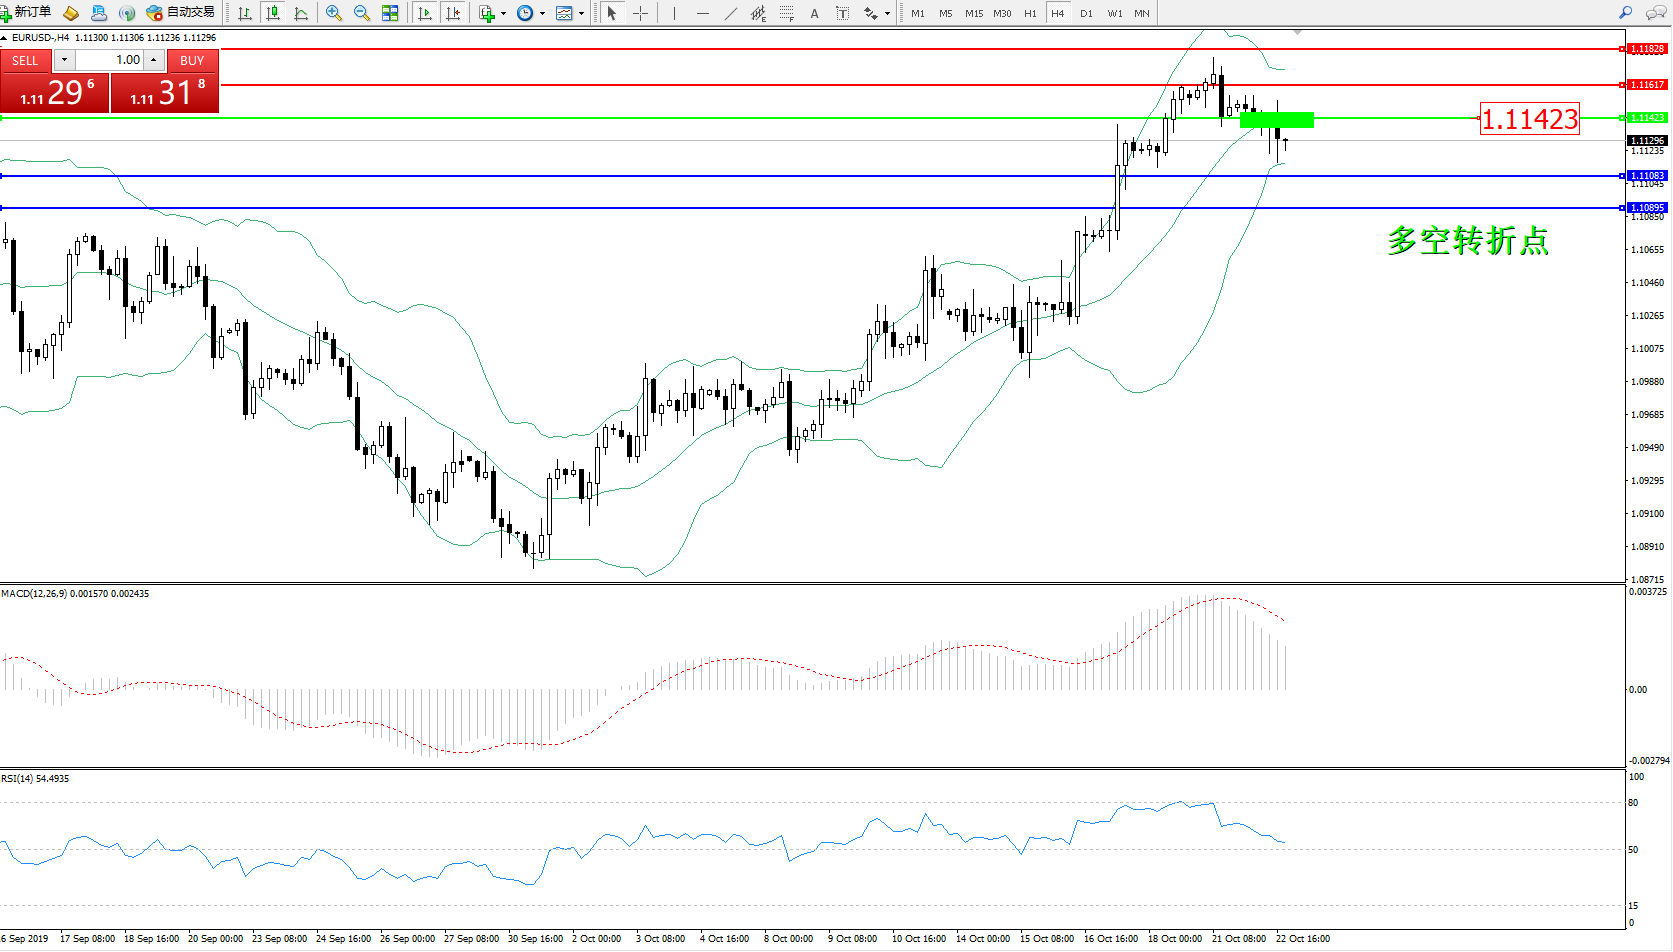Click the red SELL button

pos(25,60)
